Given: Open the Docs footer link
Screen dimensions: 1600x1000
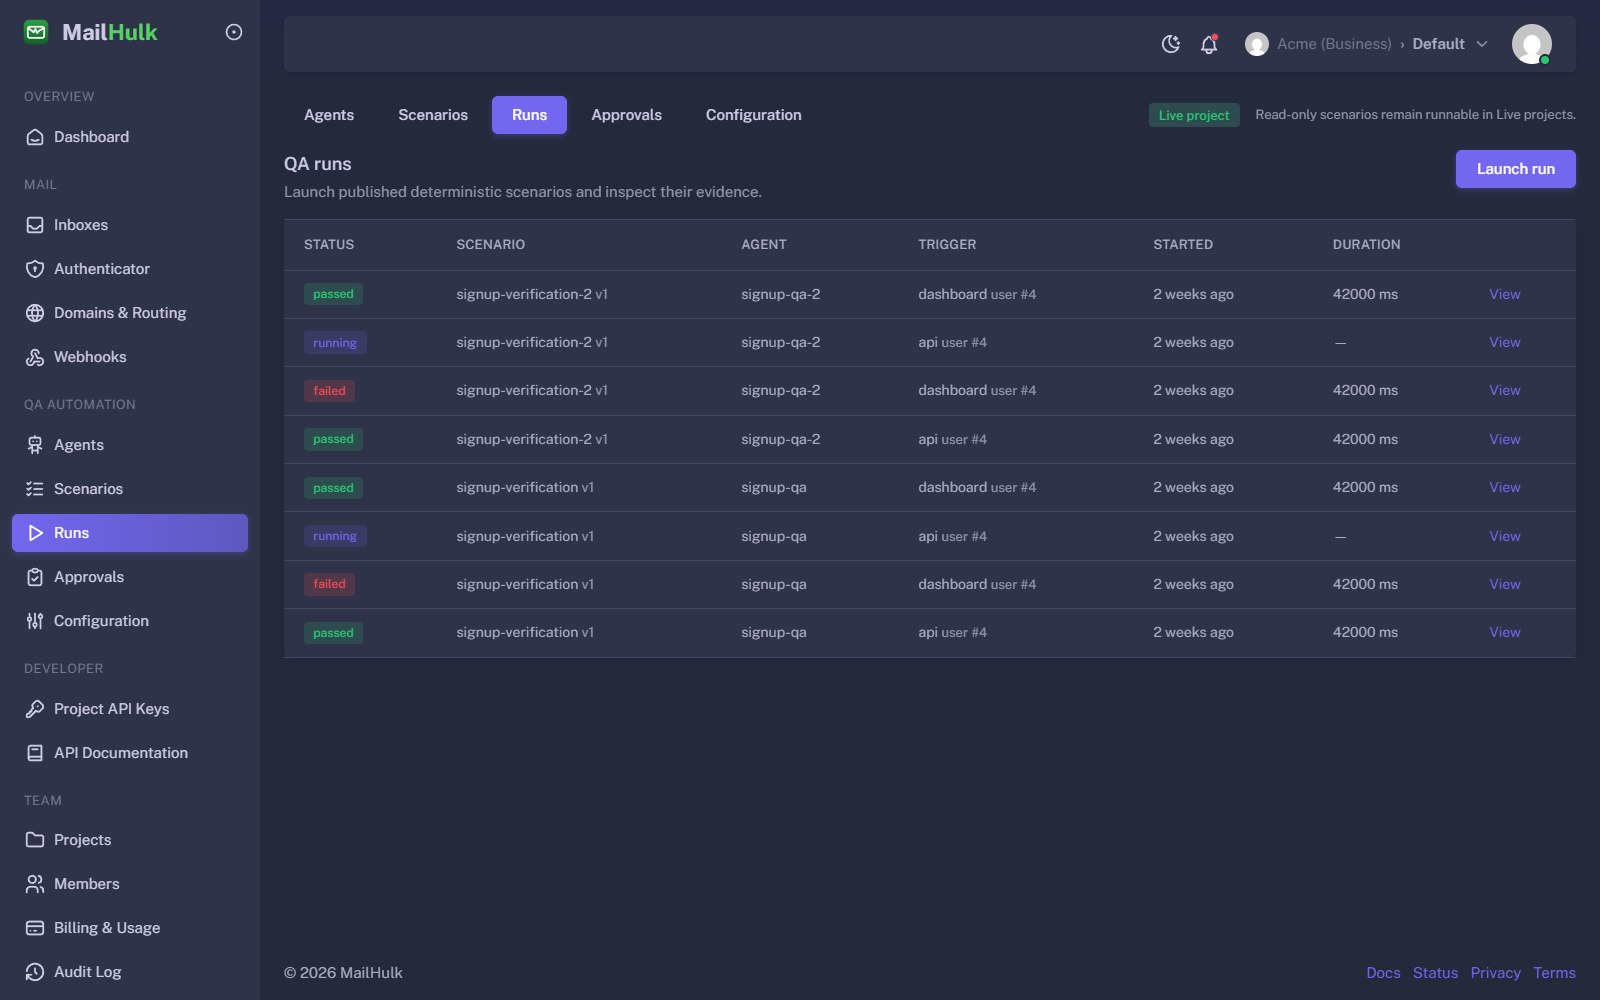Looking at the screenshot, I should (x=1383, y=973).
